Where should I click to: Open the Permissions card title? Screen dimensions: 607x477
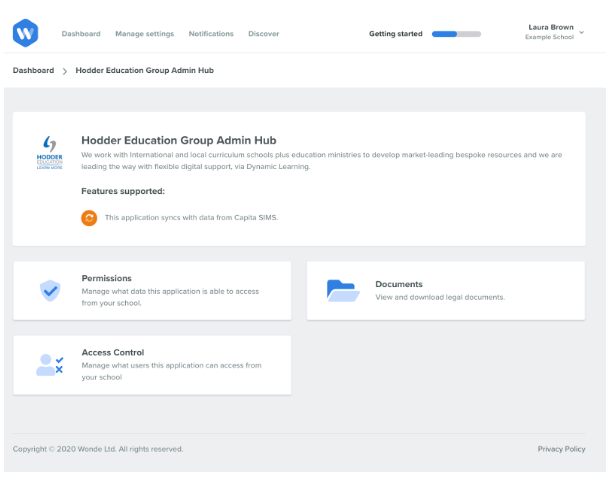tap(106, 278)
